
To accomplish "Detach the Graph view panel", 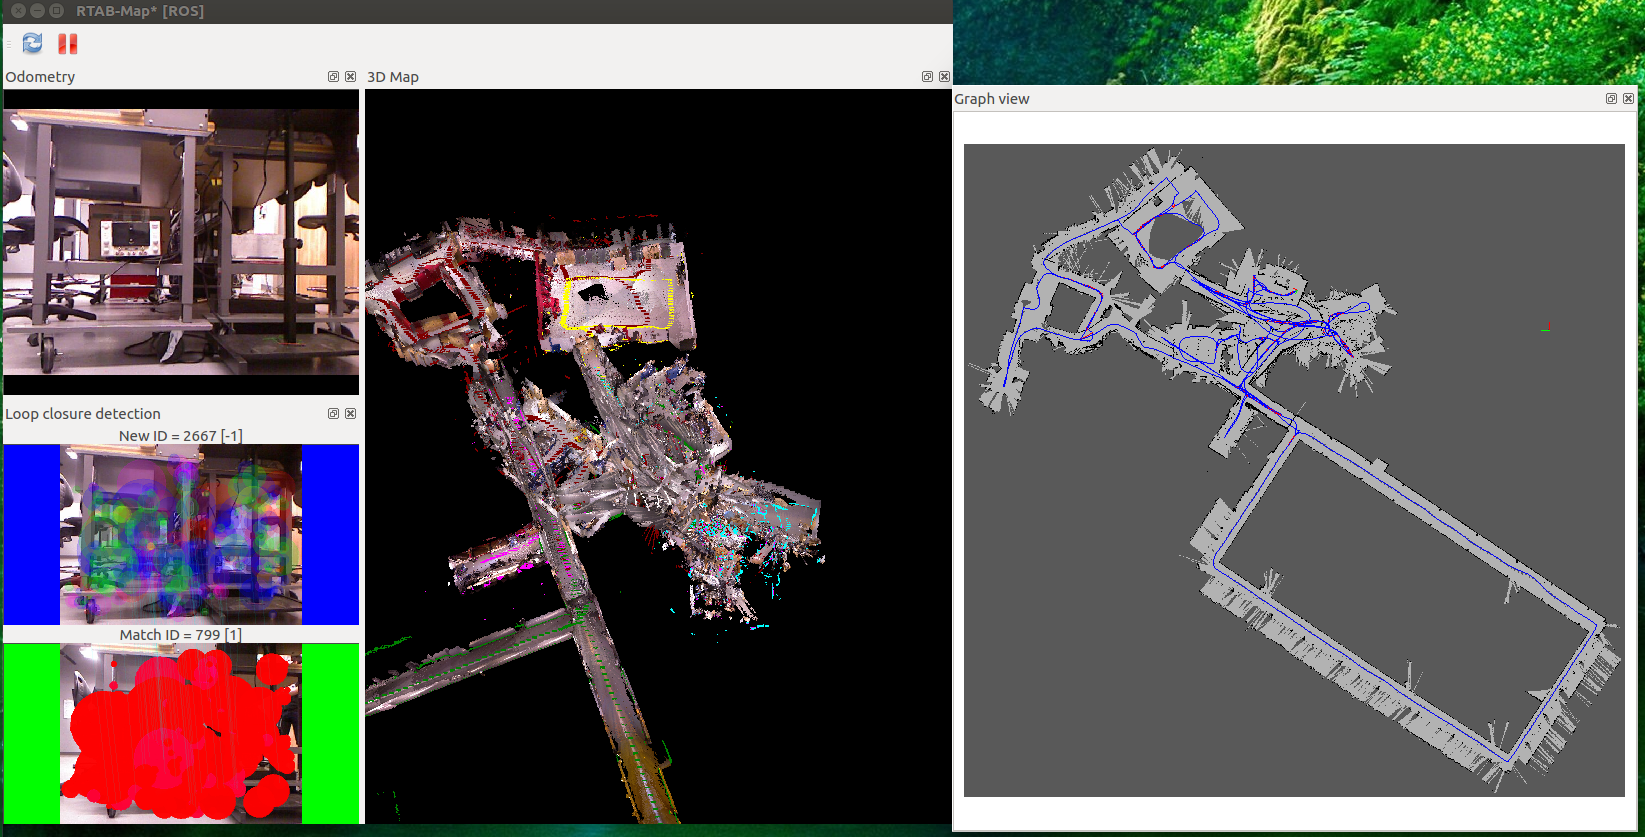I will [x=1611, y=99].
